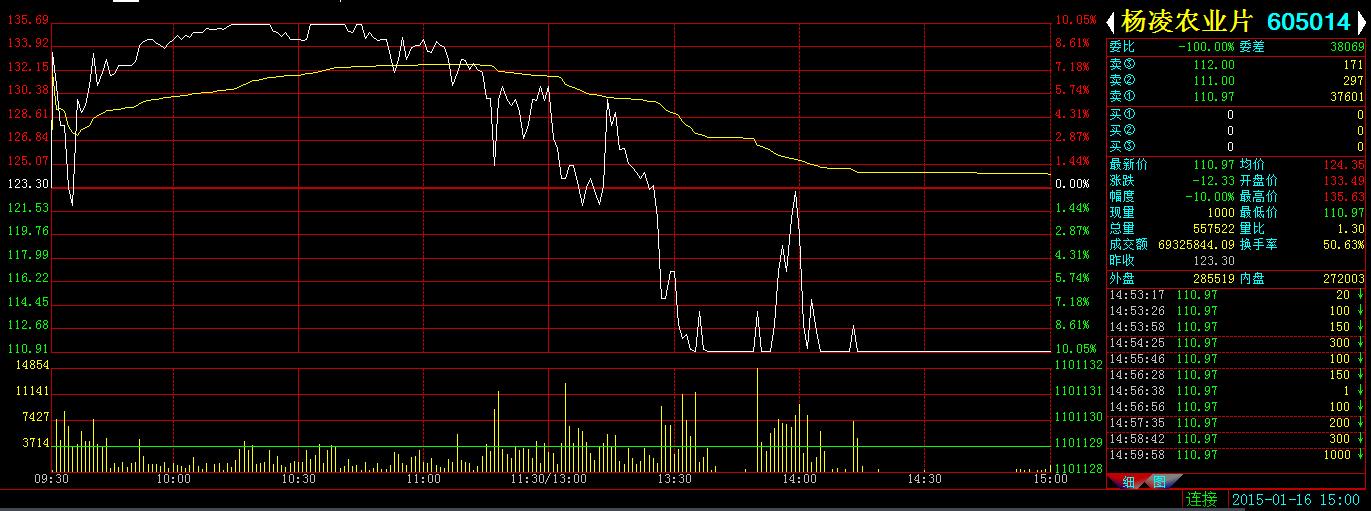
Task: Click the 连接 connection status button
Action: tap(1202, 499)
